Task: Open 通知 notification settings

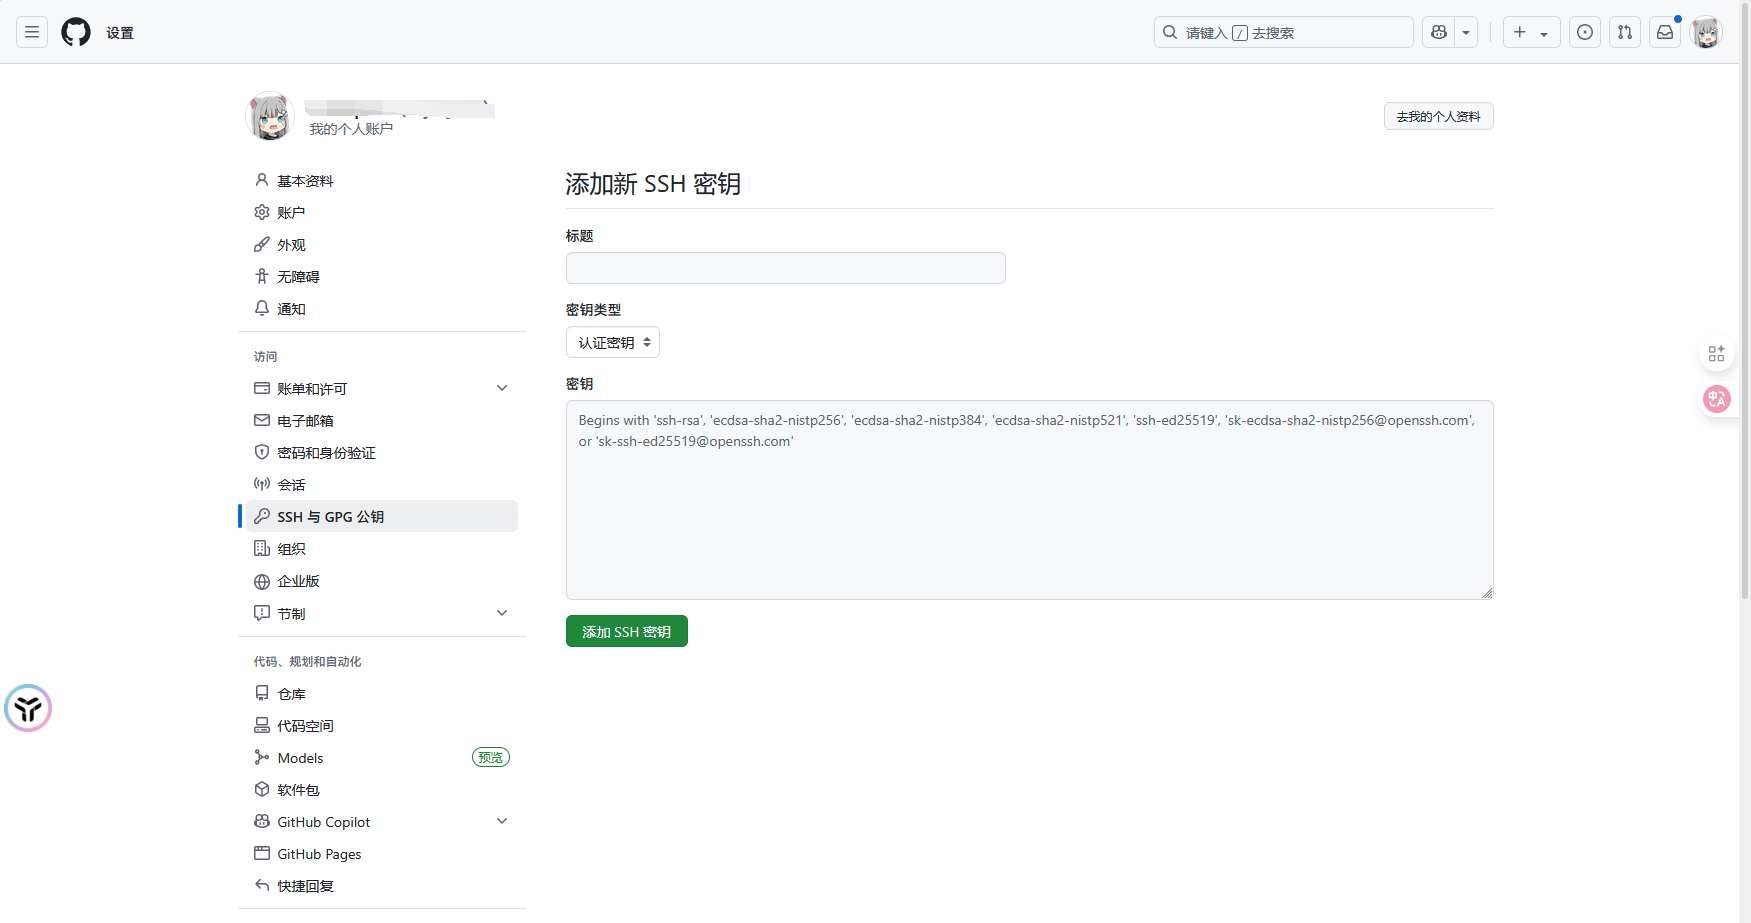Action: click(382, 308)
